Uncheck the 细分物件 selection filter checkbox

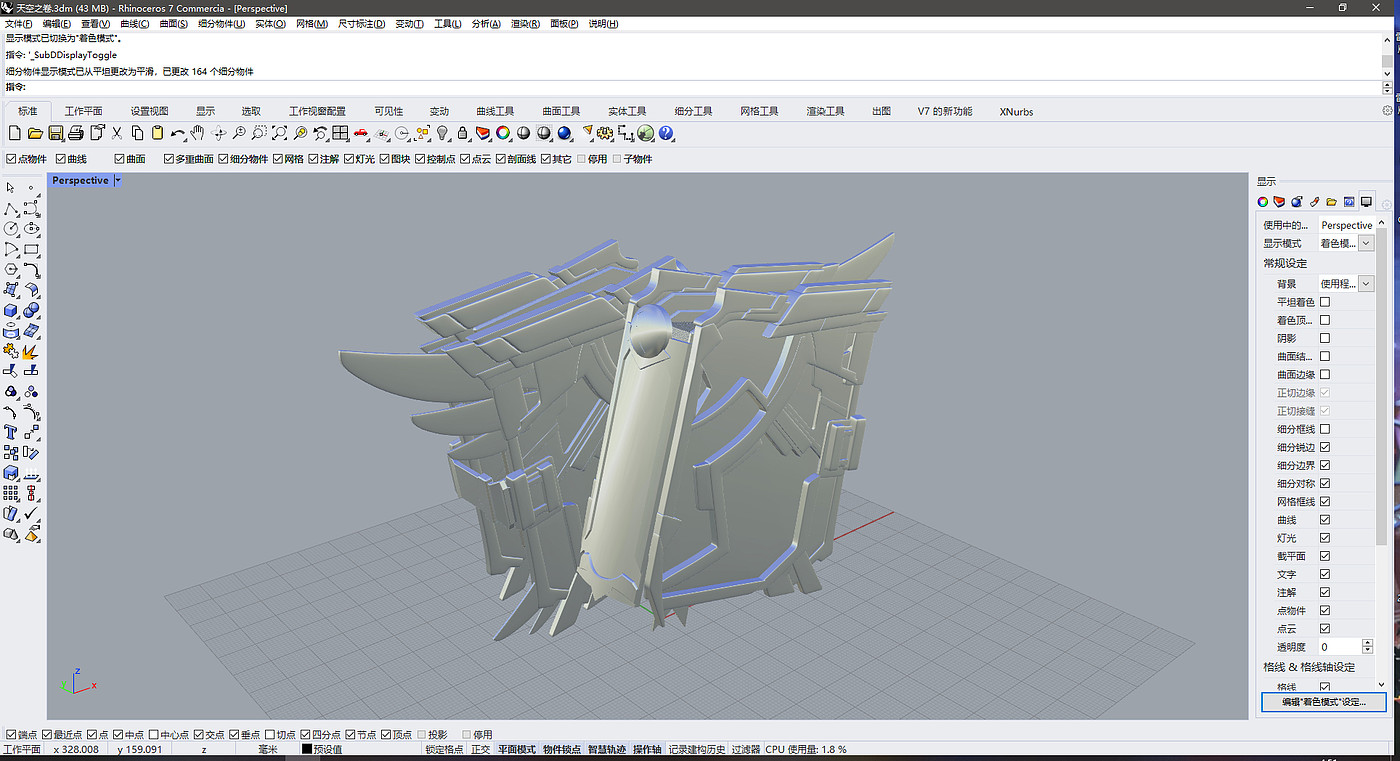tap(224, 159)
